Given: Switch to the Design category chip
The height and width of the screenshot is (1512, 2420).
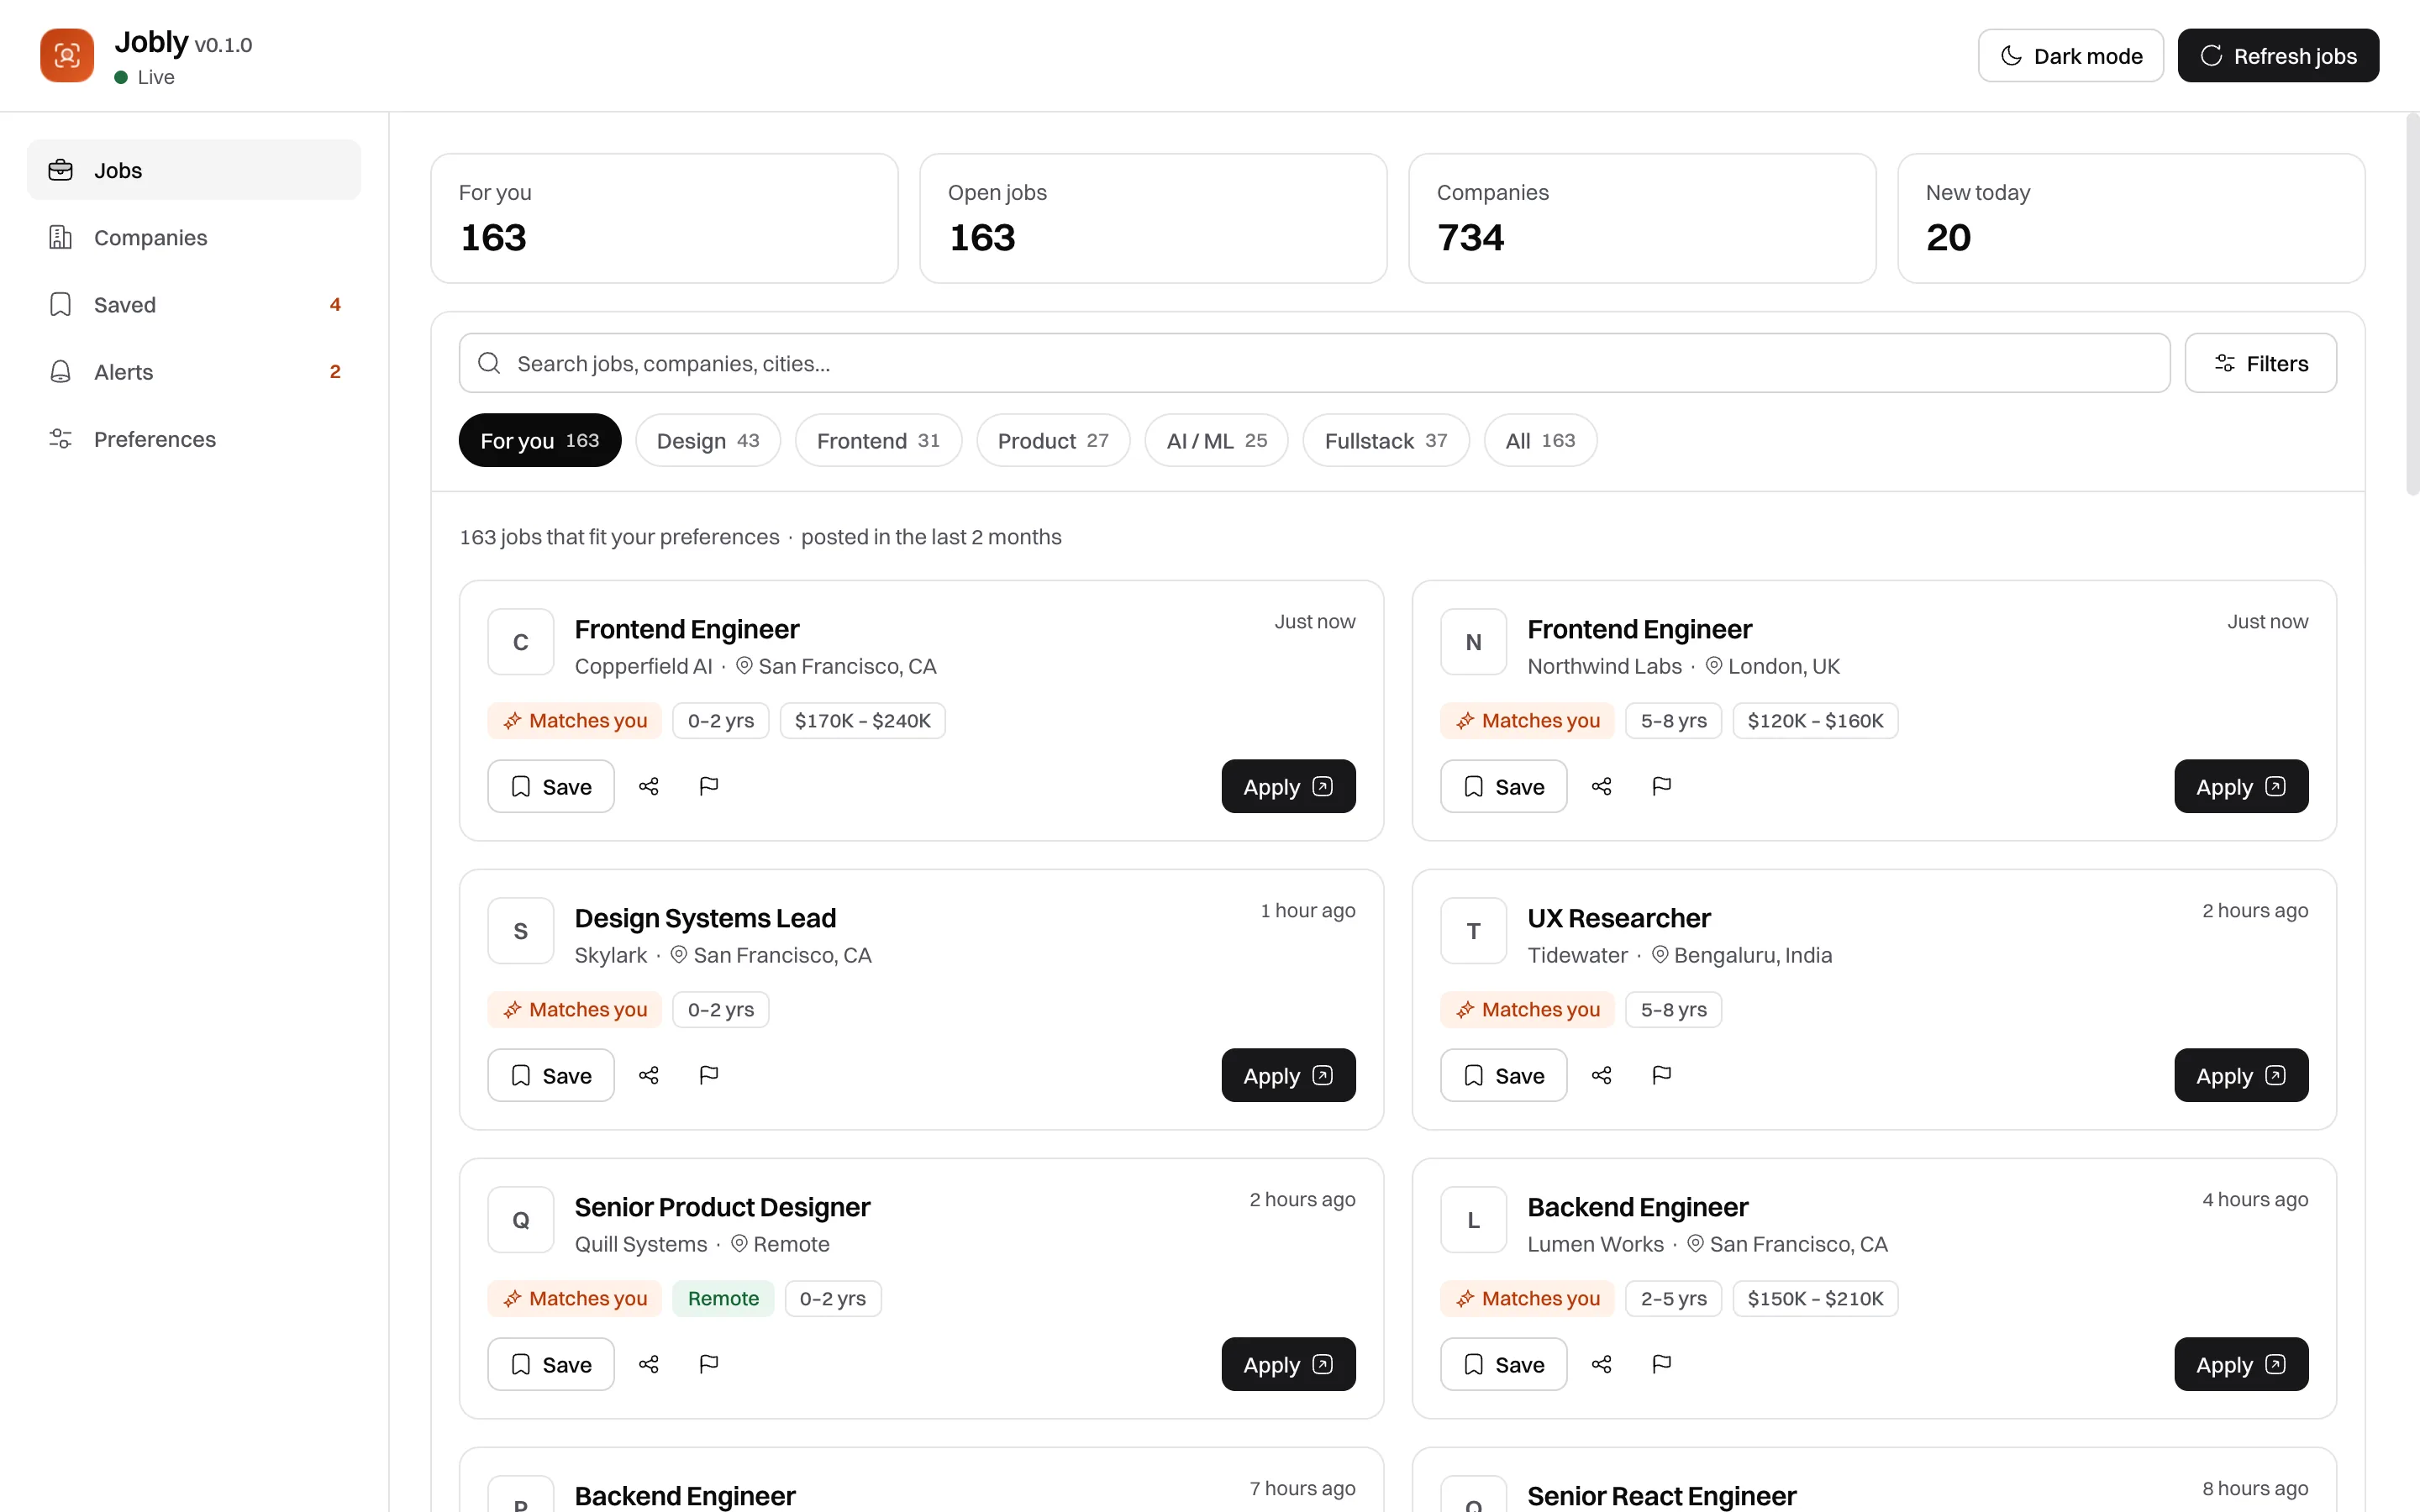Looking at the screenshot, I should [x=708, y=440].
